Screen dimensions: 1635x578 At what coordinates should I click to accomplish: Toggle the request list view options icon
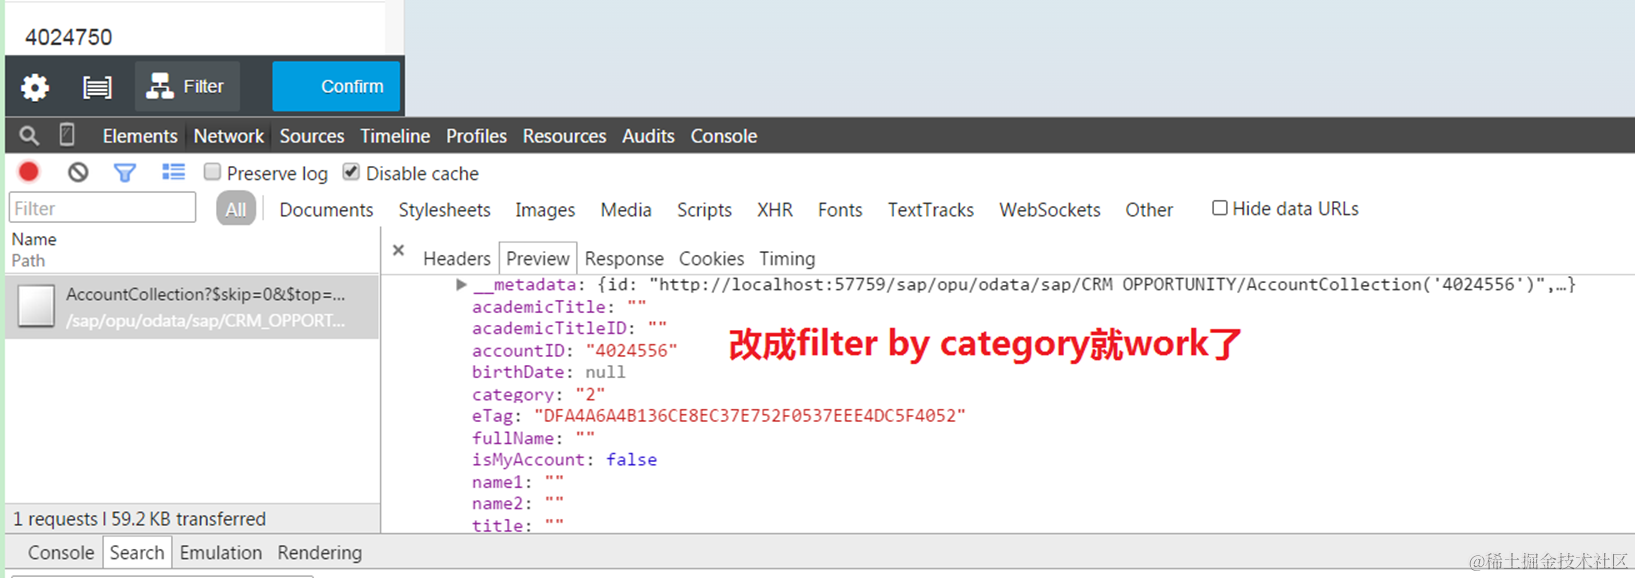click(x=174, y=172)
